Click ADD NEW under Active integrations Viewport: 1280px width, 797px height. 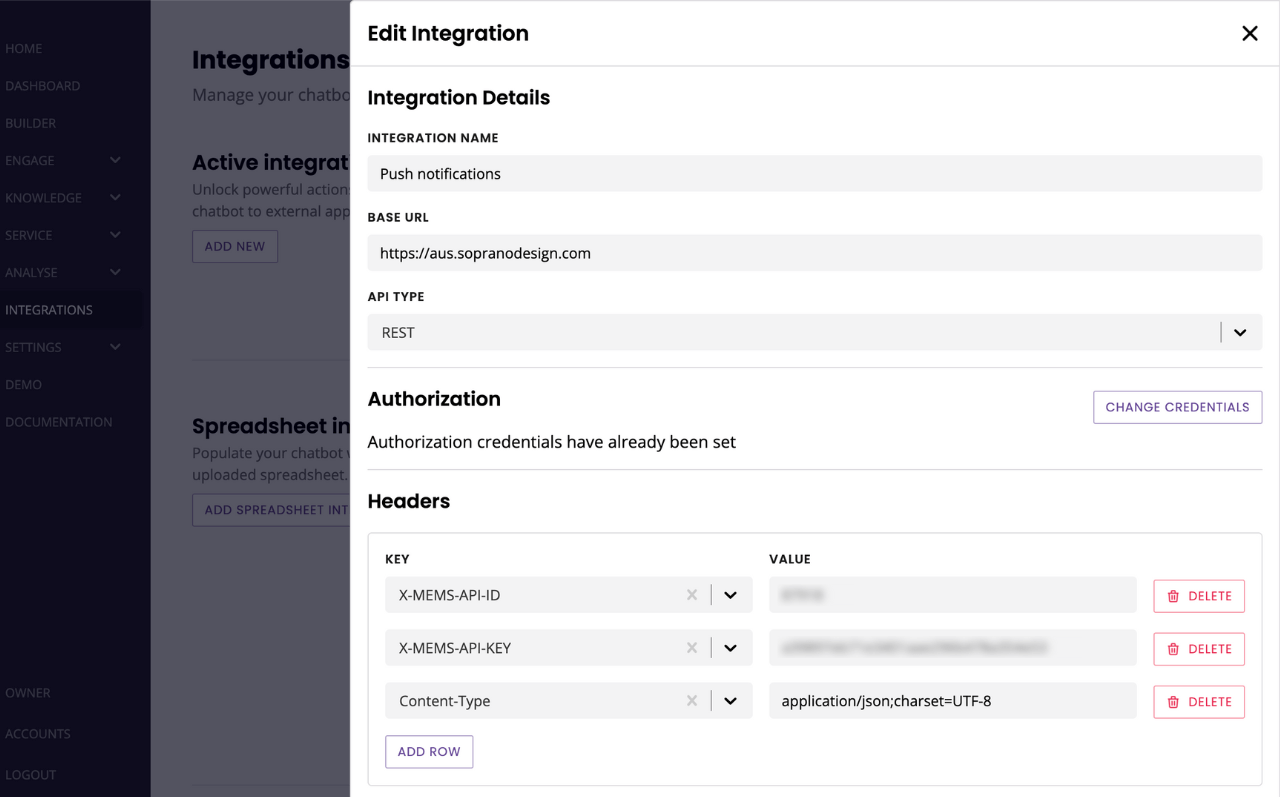click(x=234, y=246)
